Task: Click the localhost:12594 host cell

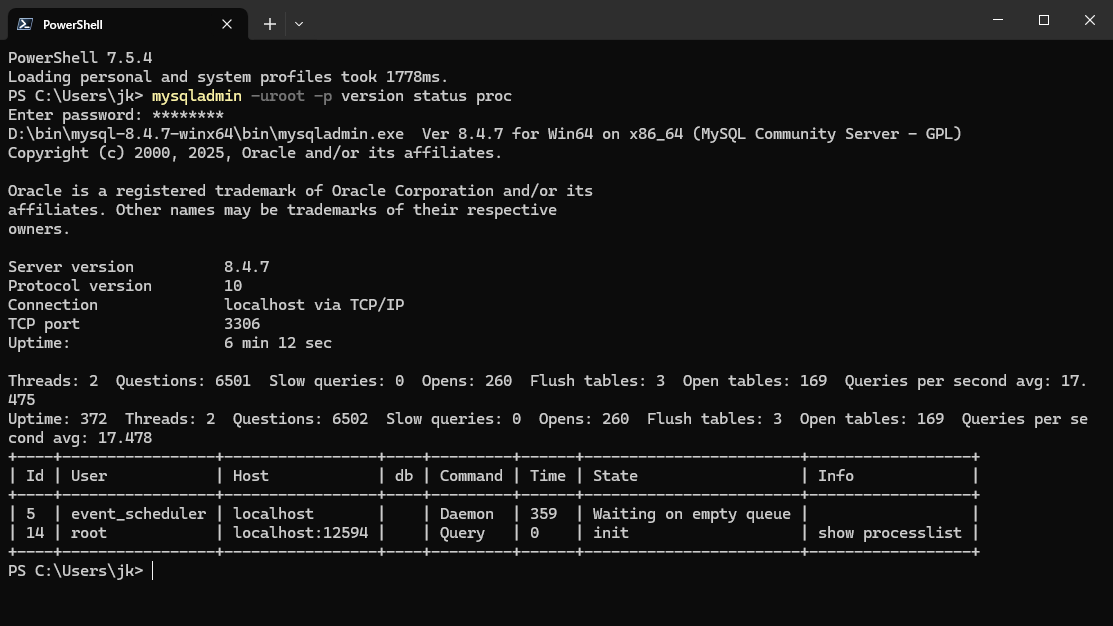Action: (x=300, y=533)
